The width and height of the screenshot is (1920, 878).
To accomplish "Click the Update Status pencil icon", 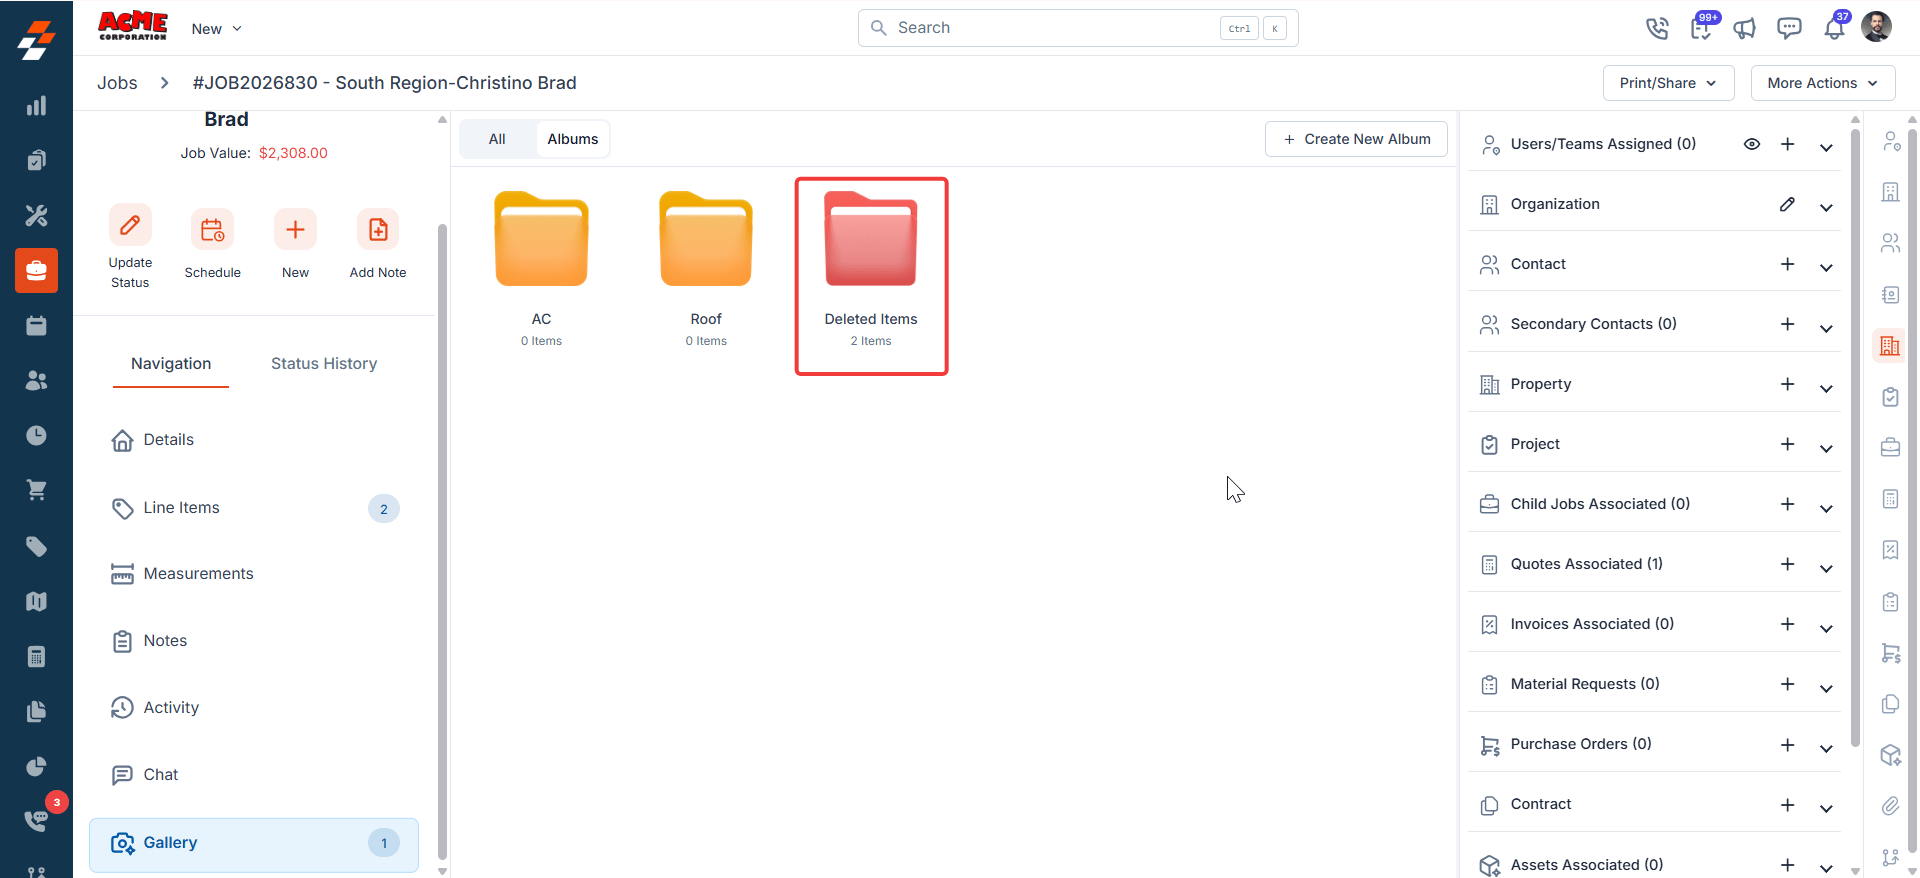I will click(x=130, y=225).
